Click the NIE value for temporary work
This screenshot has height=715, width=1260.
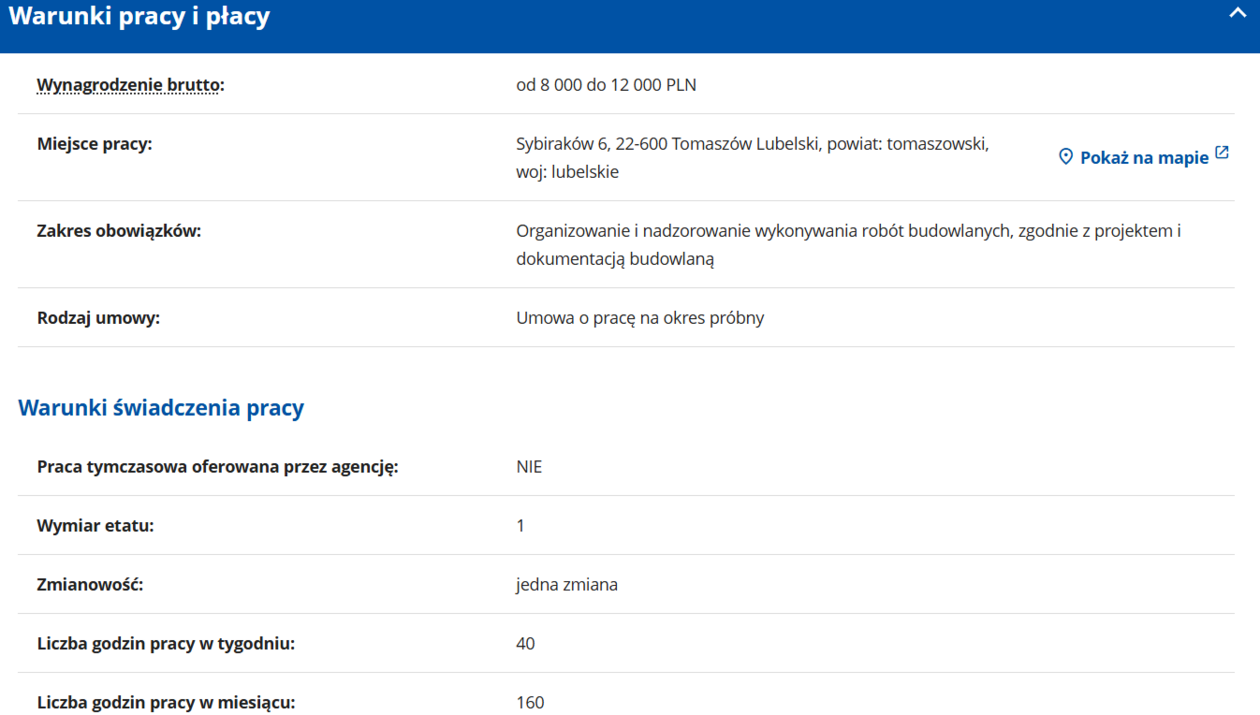pos(529,467)
